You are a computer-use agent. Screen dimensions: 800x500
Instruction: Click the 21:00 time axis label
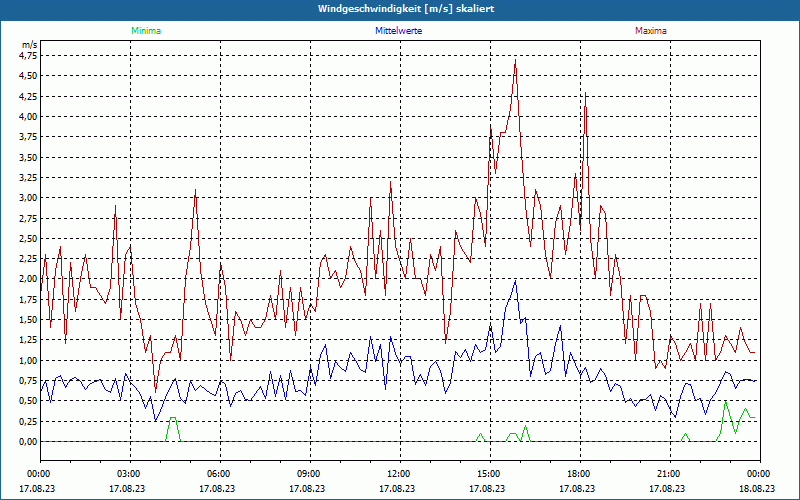pyautogui.click(x=668, y=474)
